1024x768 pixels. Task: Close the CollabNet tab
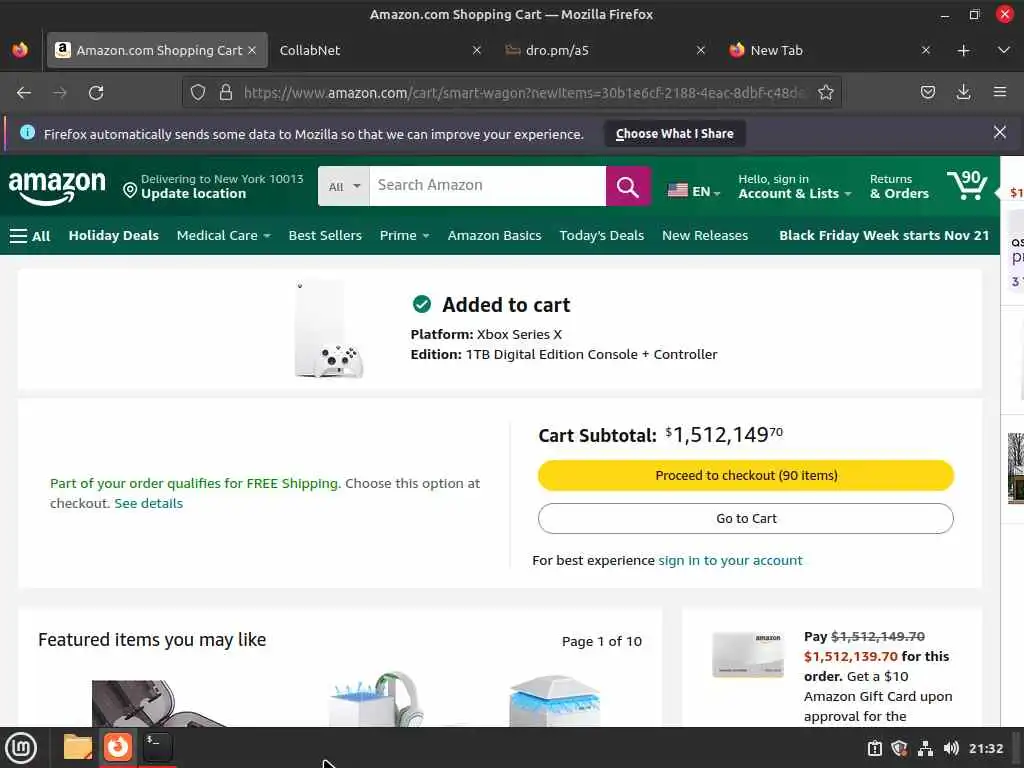(477, 50)
